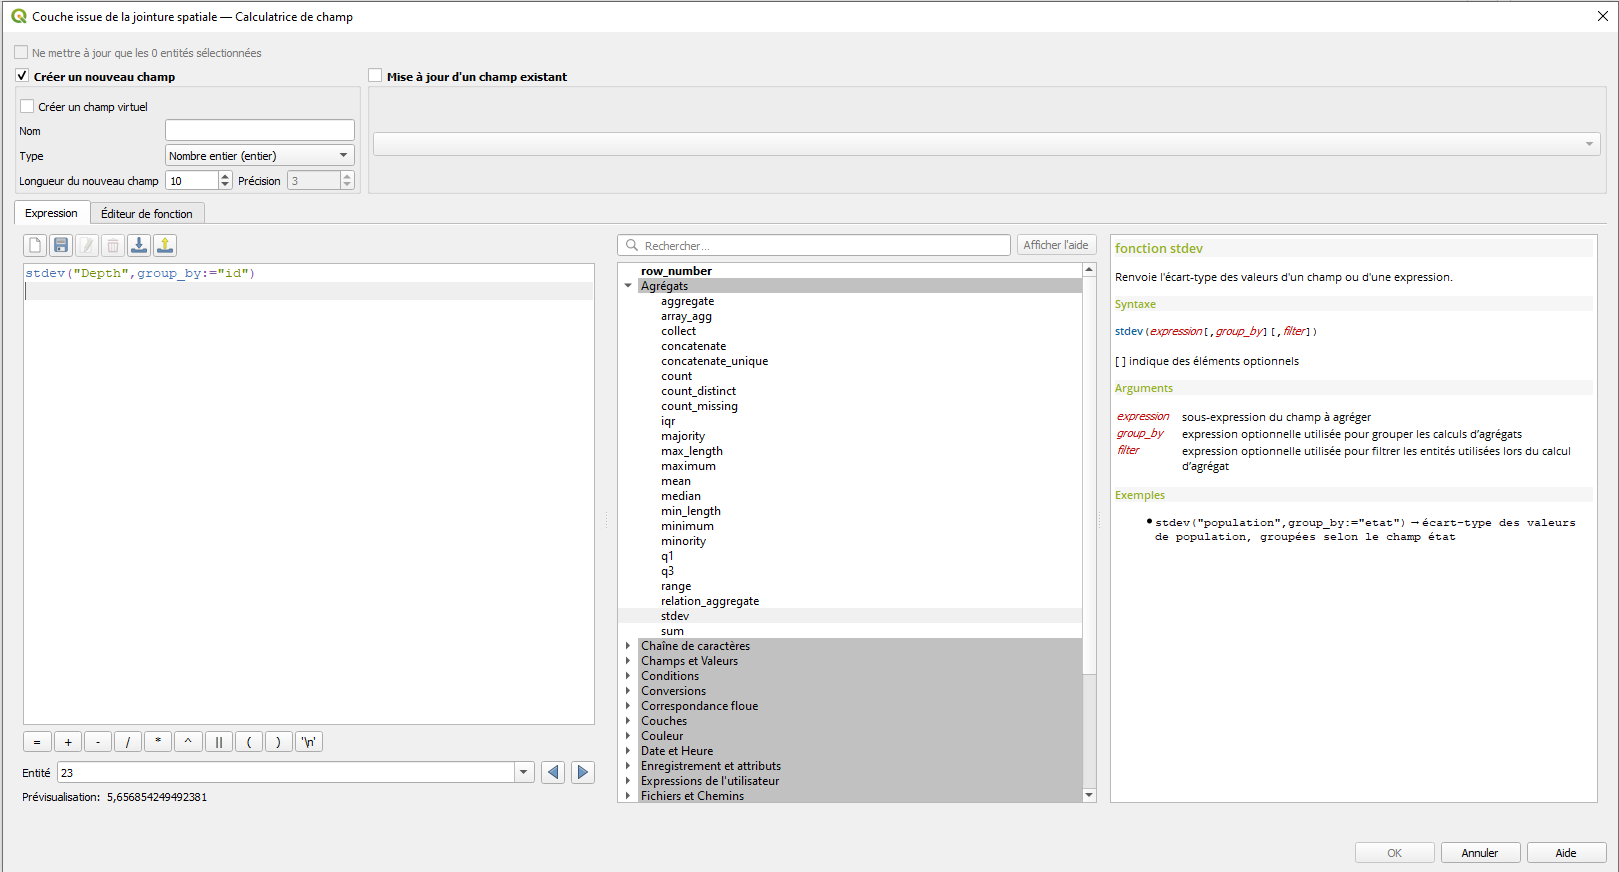Insert the minus operator
The height and width of the screenshot is (872, 1619).
(98, 742)
